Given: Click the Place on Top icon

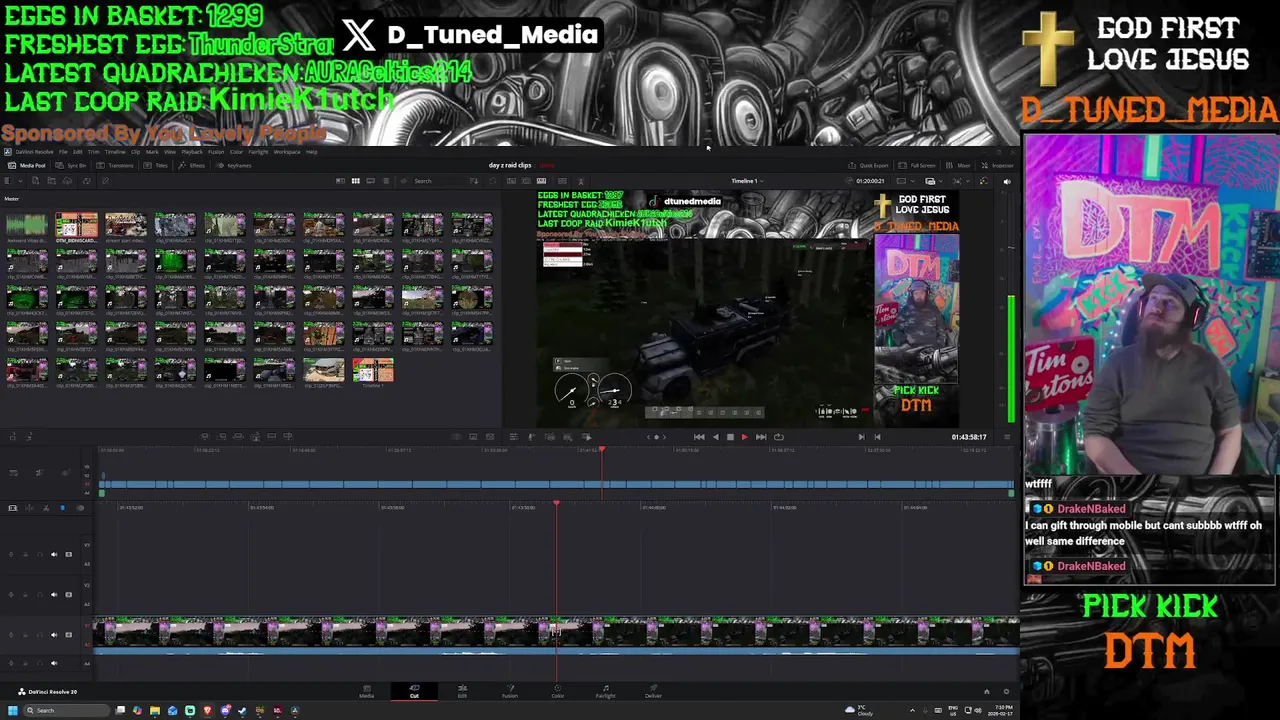Looking at the screenshot, I should pos(272,436).
